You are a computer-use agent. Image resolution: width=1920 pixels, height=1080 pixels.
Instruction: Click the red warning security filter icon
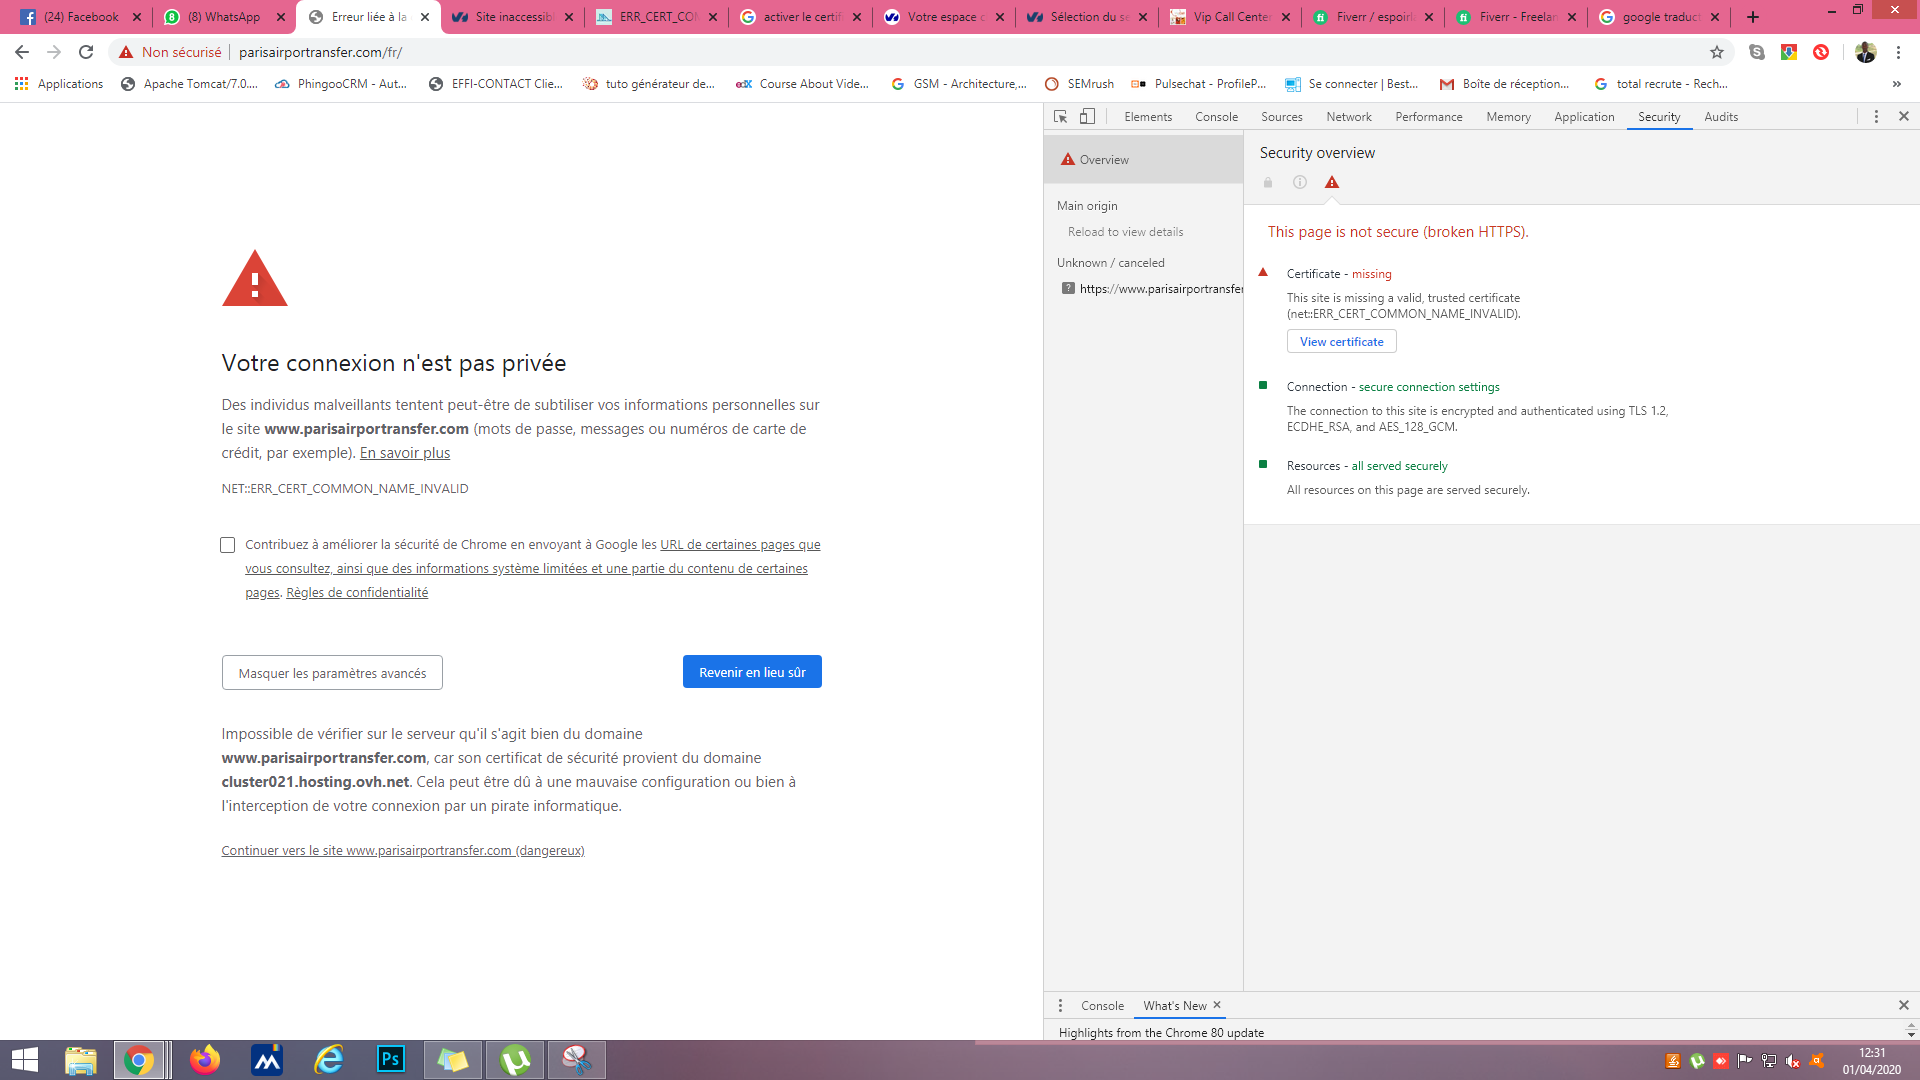[x=1331, y=182]
